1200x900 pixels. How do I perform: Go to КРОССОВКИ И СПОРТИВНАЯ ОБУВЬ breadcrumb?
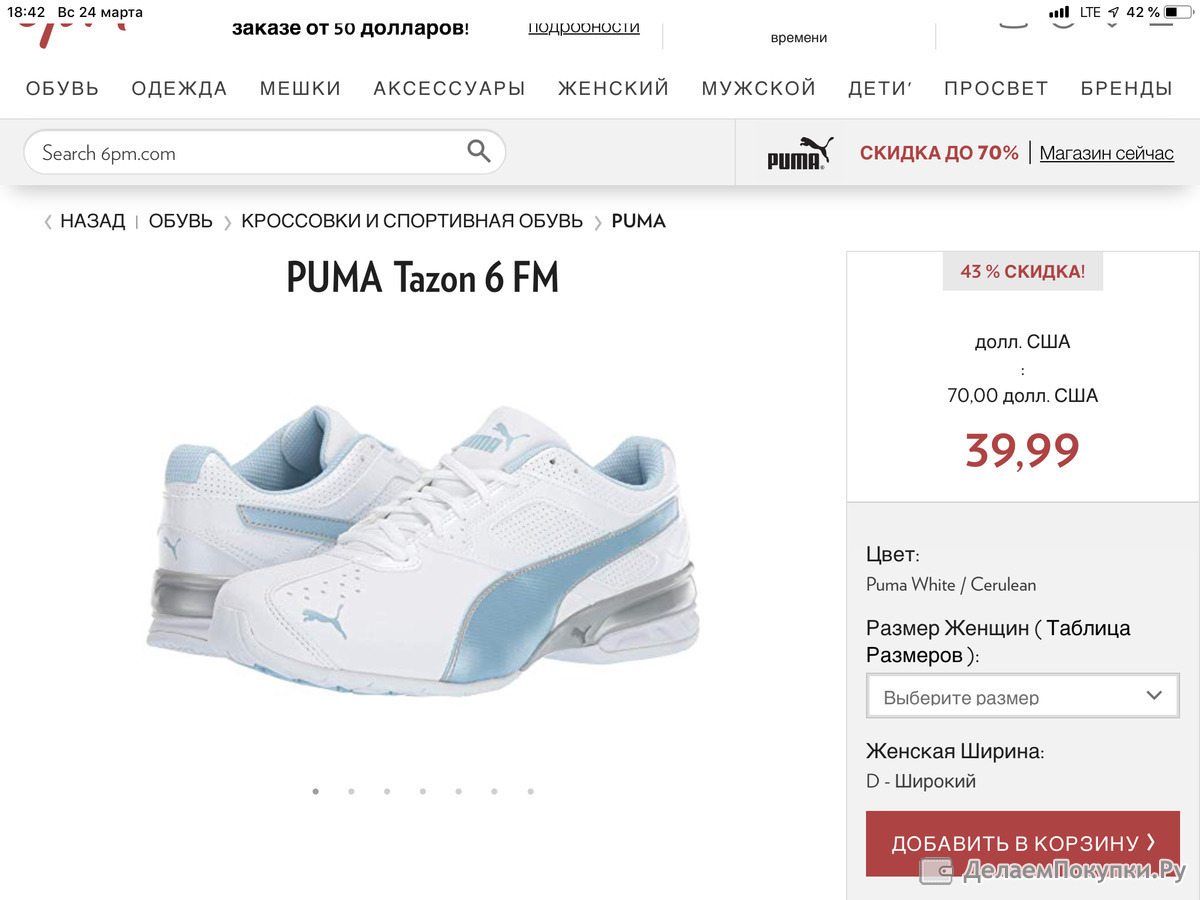click(x=412, y=221)
